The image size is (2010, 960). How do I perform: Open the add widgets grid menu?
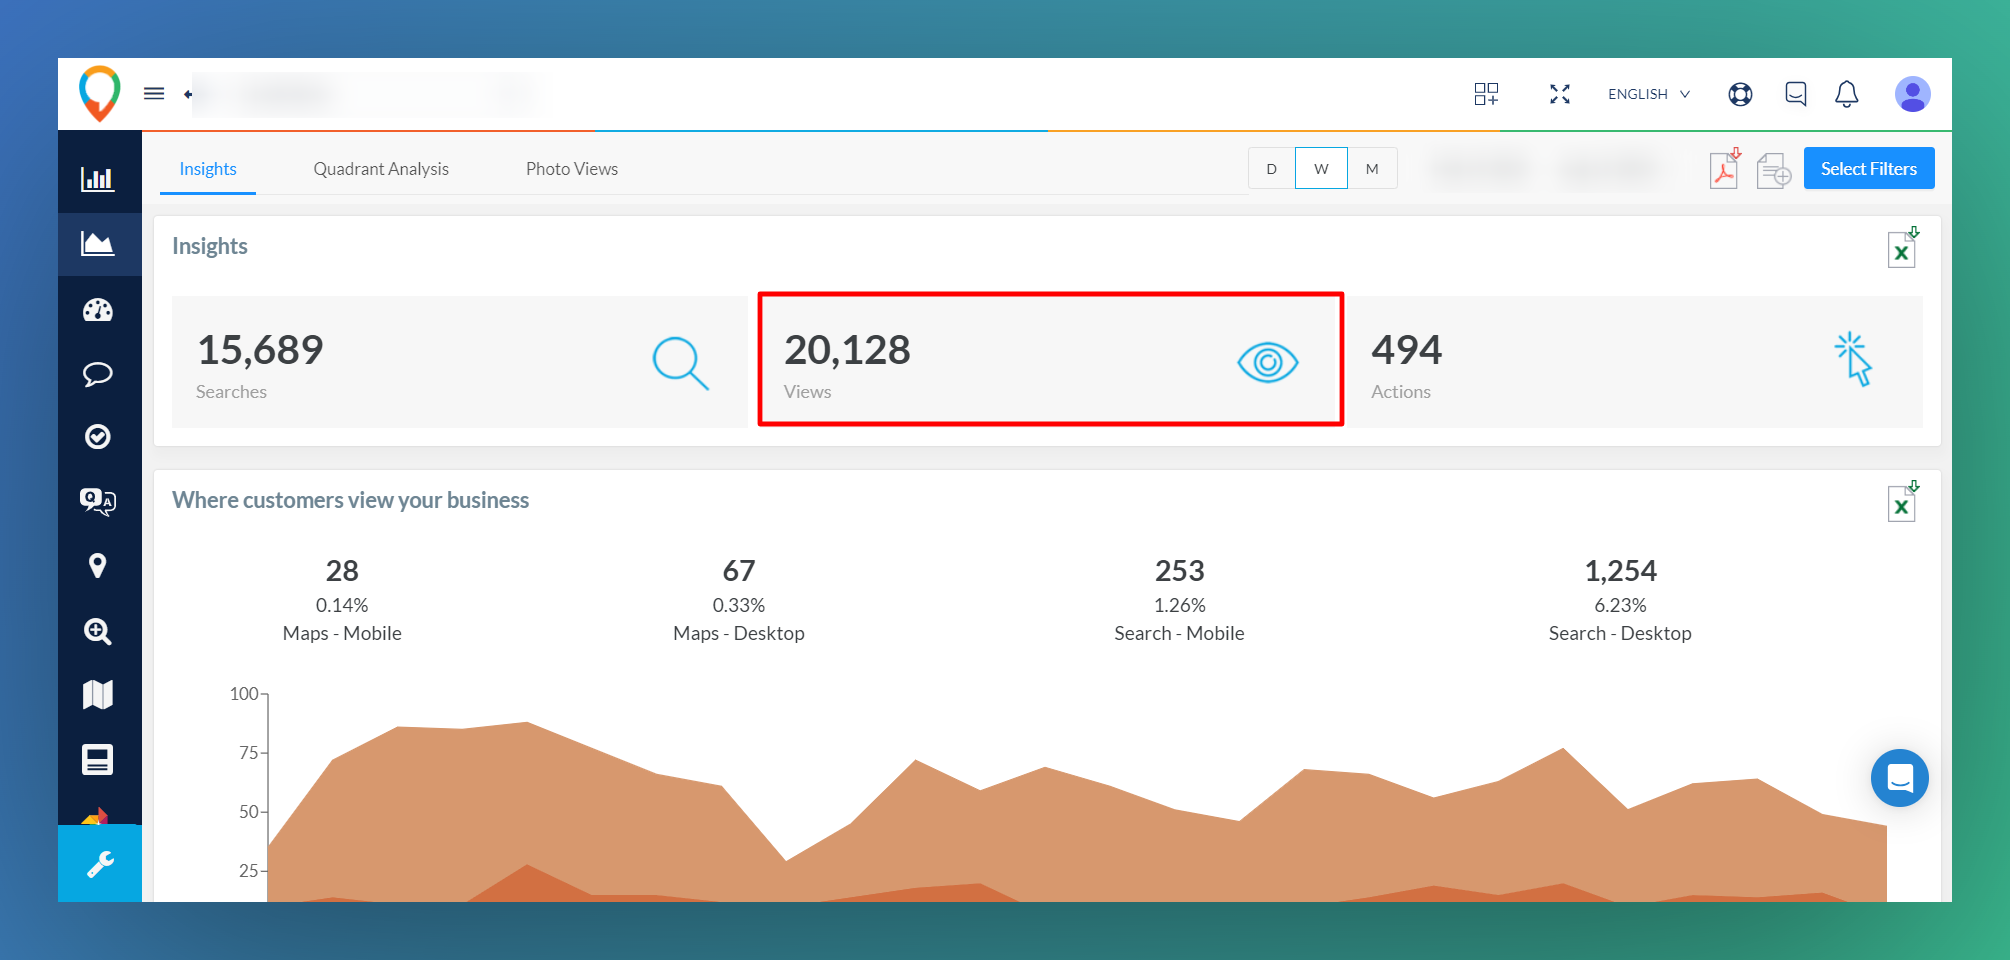coord(1486,94)
